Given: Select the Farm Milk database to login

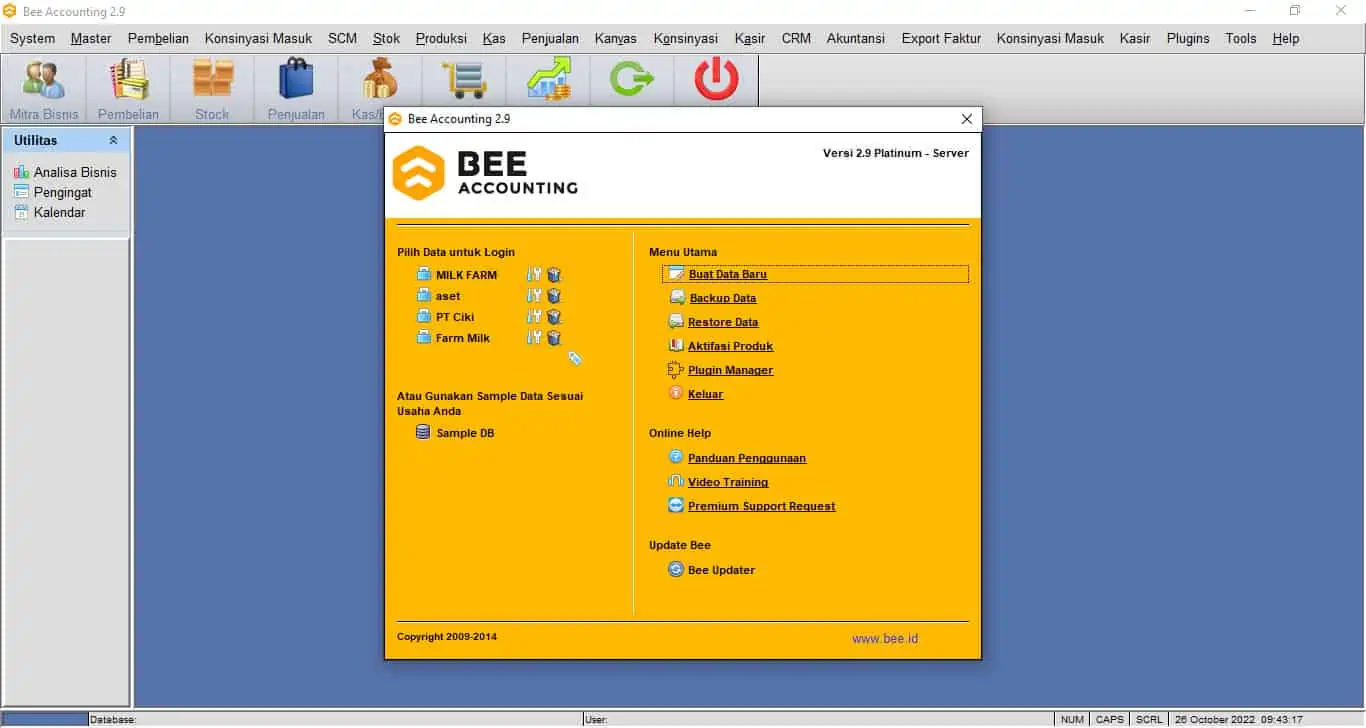Looking at the screenshot, I should [463, 338].
